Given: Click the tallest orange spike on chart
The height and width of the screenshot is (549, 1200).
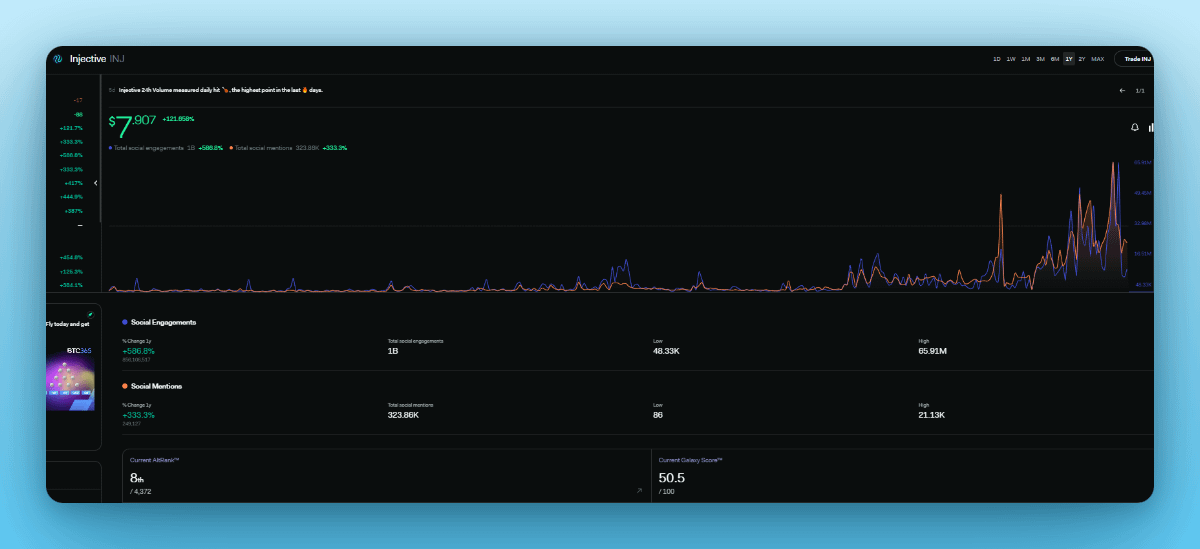Looking at the screenshot, I should pos(1114,166).
